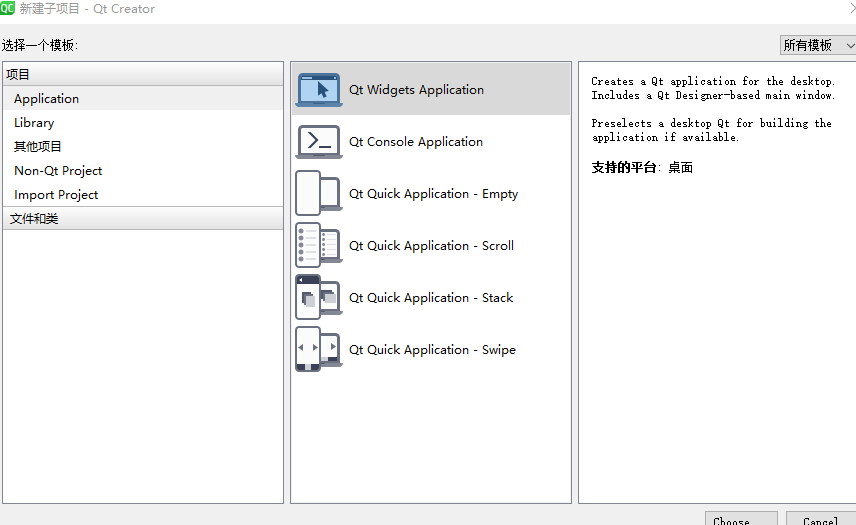
Task: Click the Choose button
Action: click(x=741, y=518)
